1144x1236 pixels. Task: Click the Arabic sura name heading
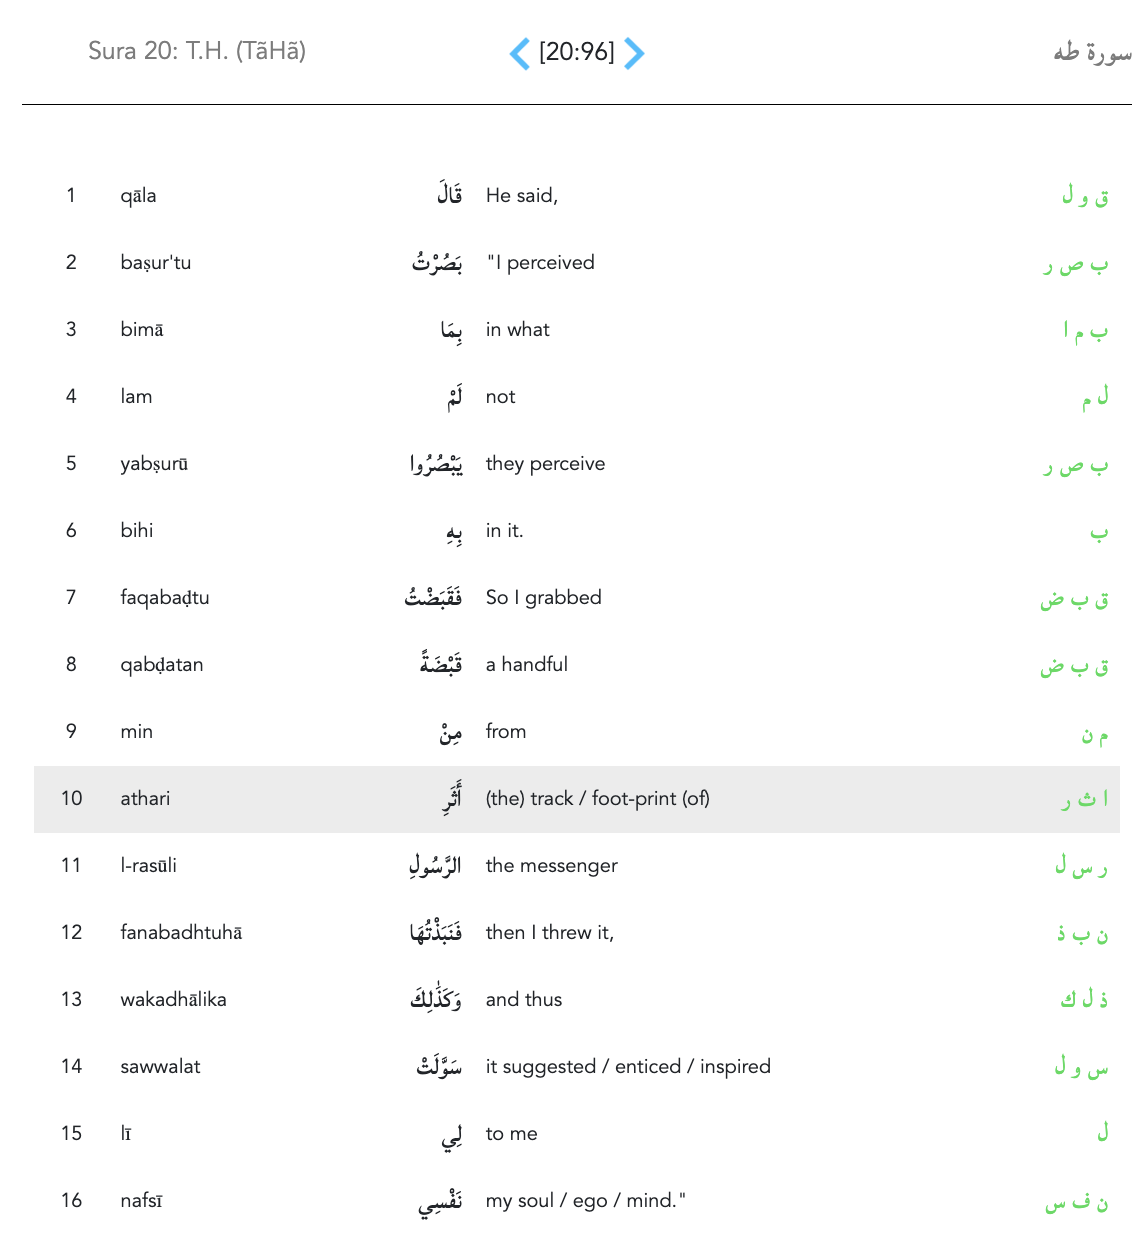click(1091, 53)
